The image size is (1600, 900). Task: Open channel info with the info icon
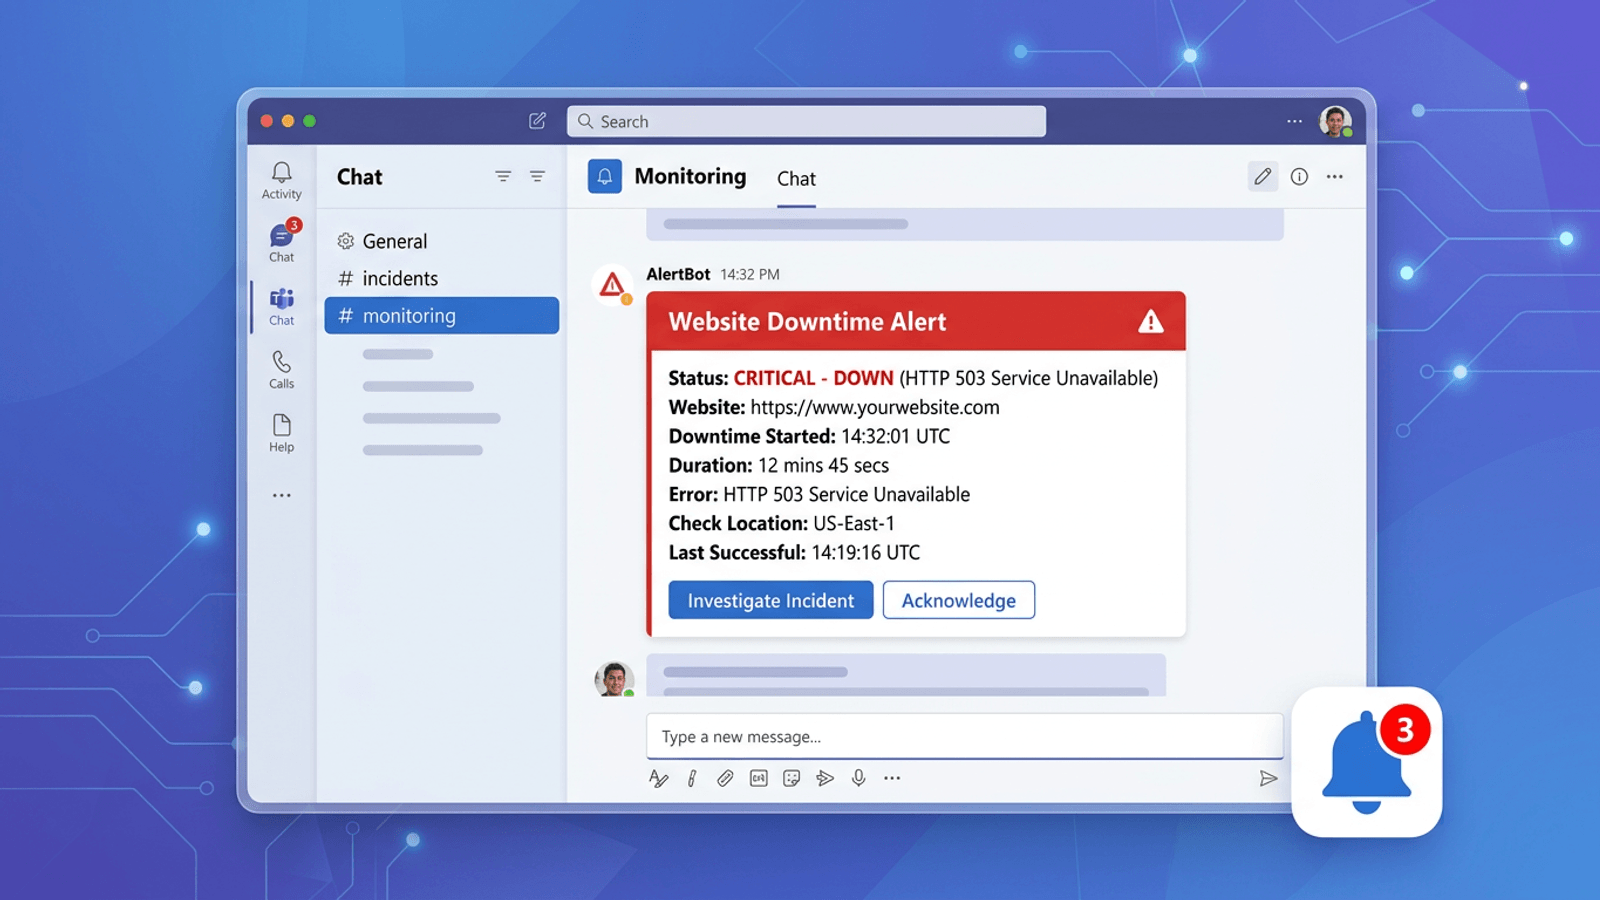tap(1299, 176)
